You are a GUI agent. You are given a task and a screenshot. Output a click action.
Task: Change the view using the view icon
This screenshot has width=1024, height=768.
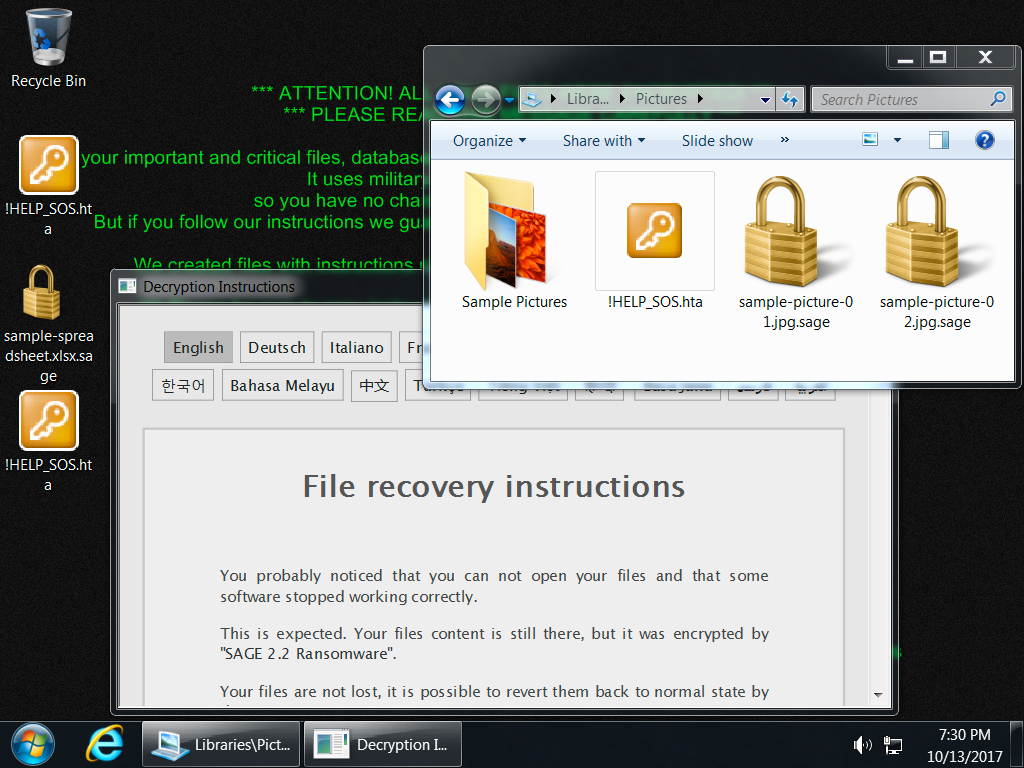(x=870, y=139)
